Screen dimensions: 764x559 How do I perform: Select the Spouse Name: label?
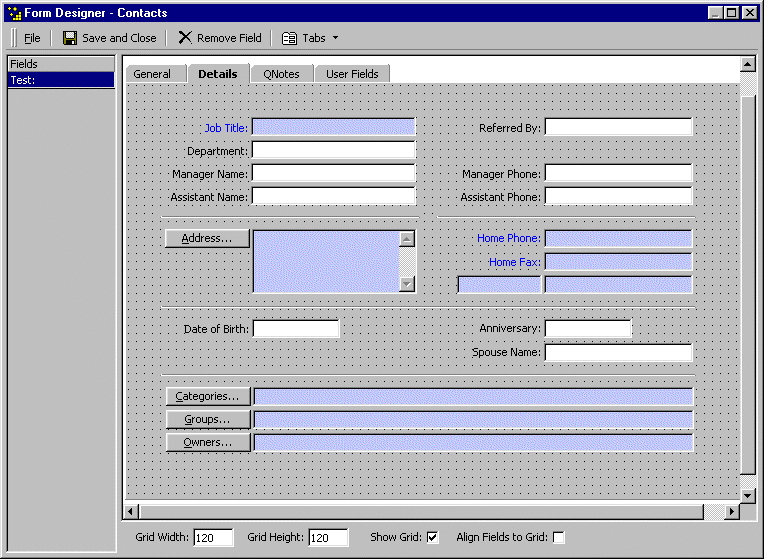[506, 352]
